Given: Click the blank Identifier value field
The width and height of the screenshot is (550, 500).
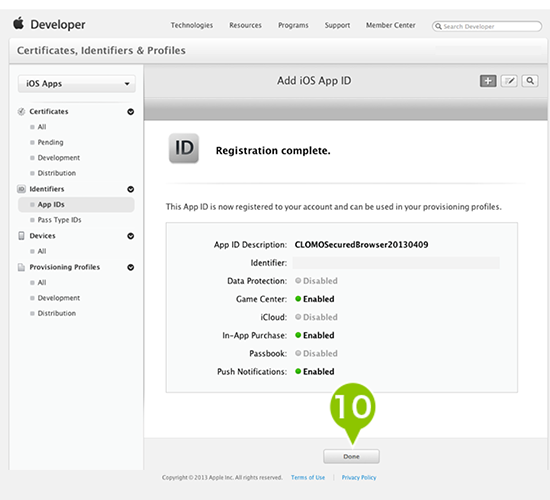Looking at the screenshot, I should click(x=396, y=263).
